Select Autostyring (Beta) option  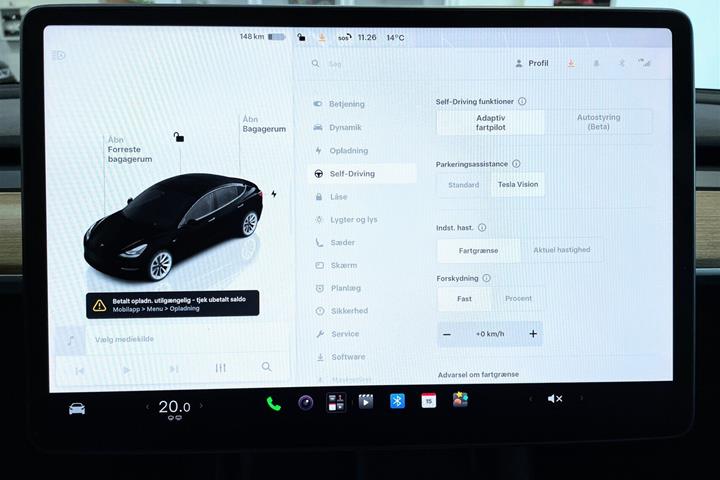point(598,122)
